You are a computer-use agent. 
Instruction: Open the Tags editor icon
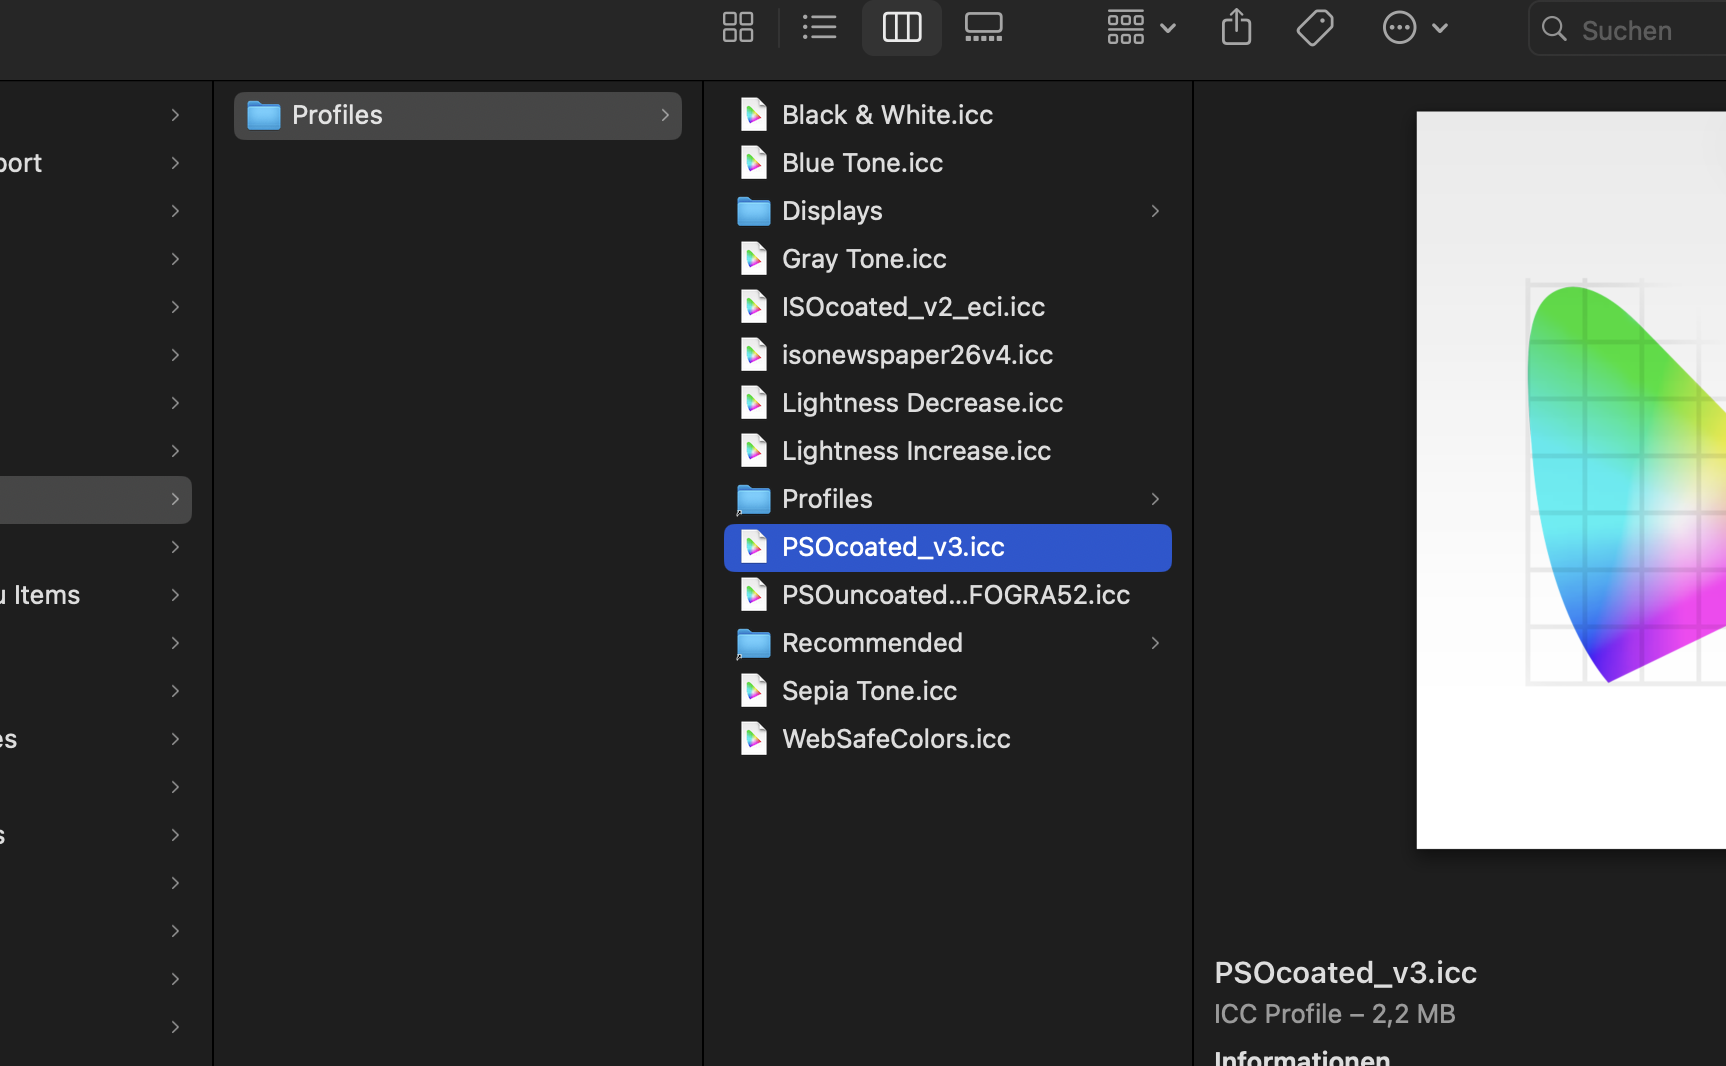click(x=1314, y=28)
